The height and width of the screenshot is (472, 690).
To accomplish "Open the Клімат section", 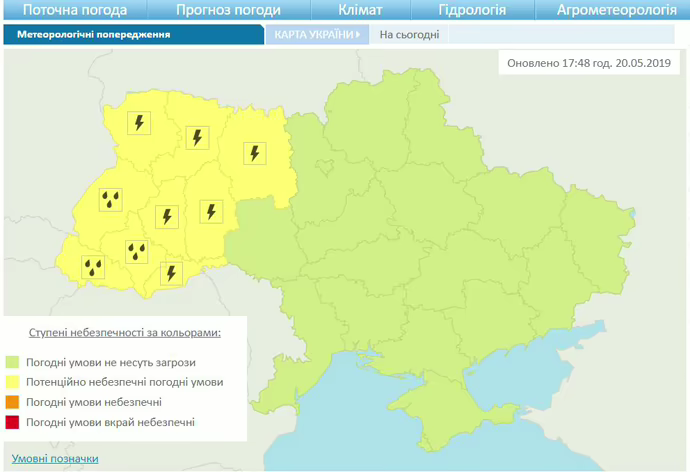I will [x=360, y=11].
